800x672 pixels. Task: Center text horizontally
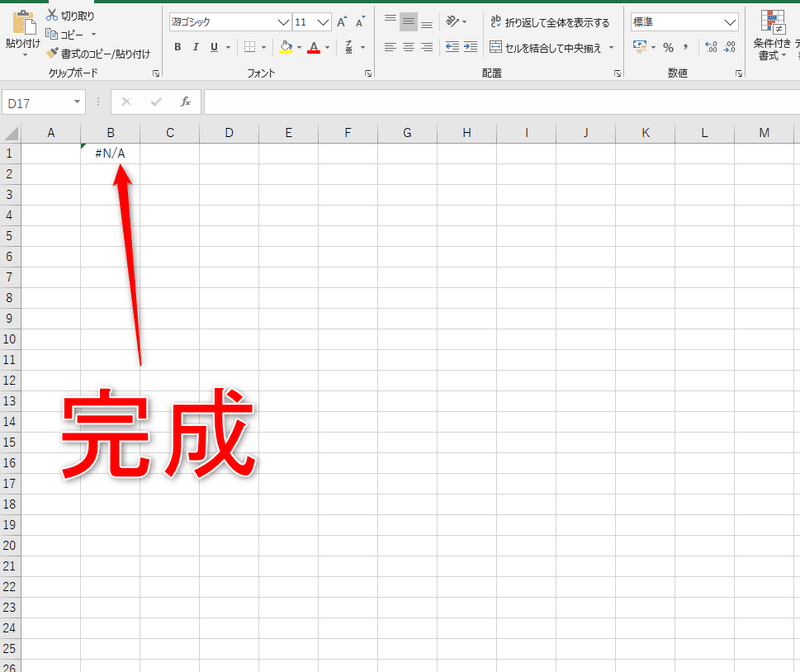click(408, 47)
